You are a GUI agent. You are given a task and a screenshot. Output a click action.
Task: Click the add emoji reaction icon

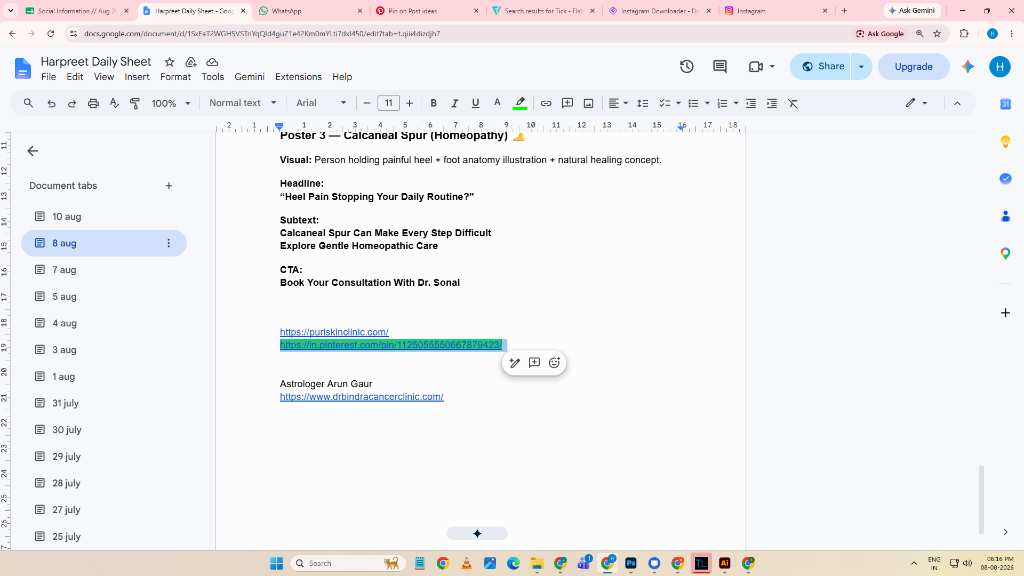pyautogui.click(x=554, y=362)
